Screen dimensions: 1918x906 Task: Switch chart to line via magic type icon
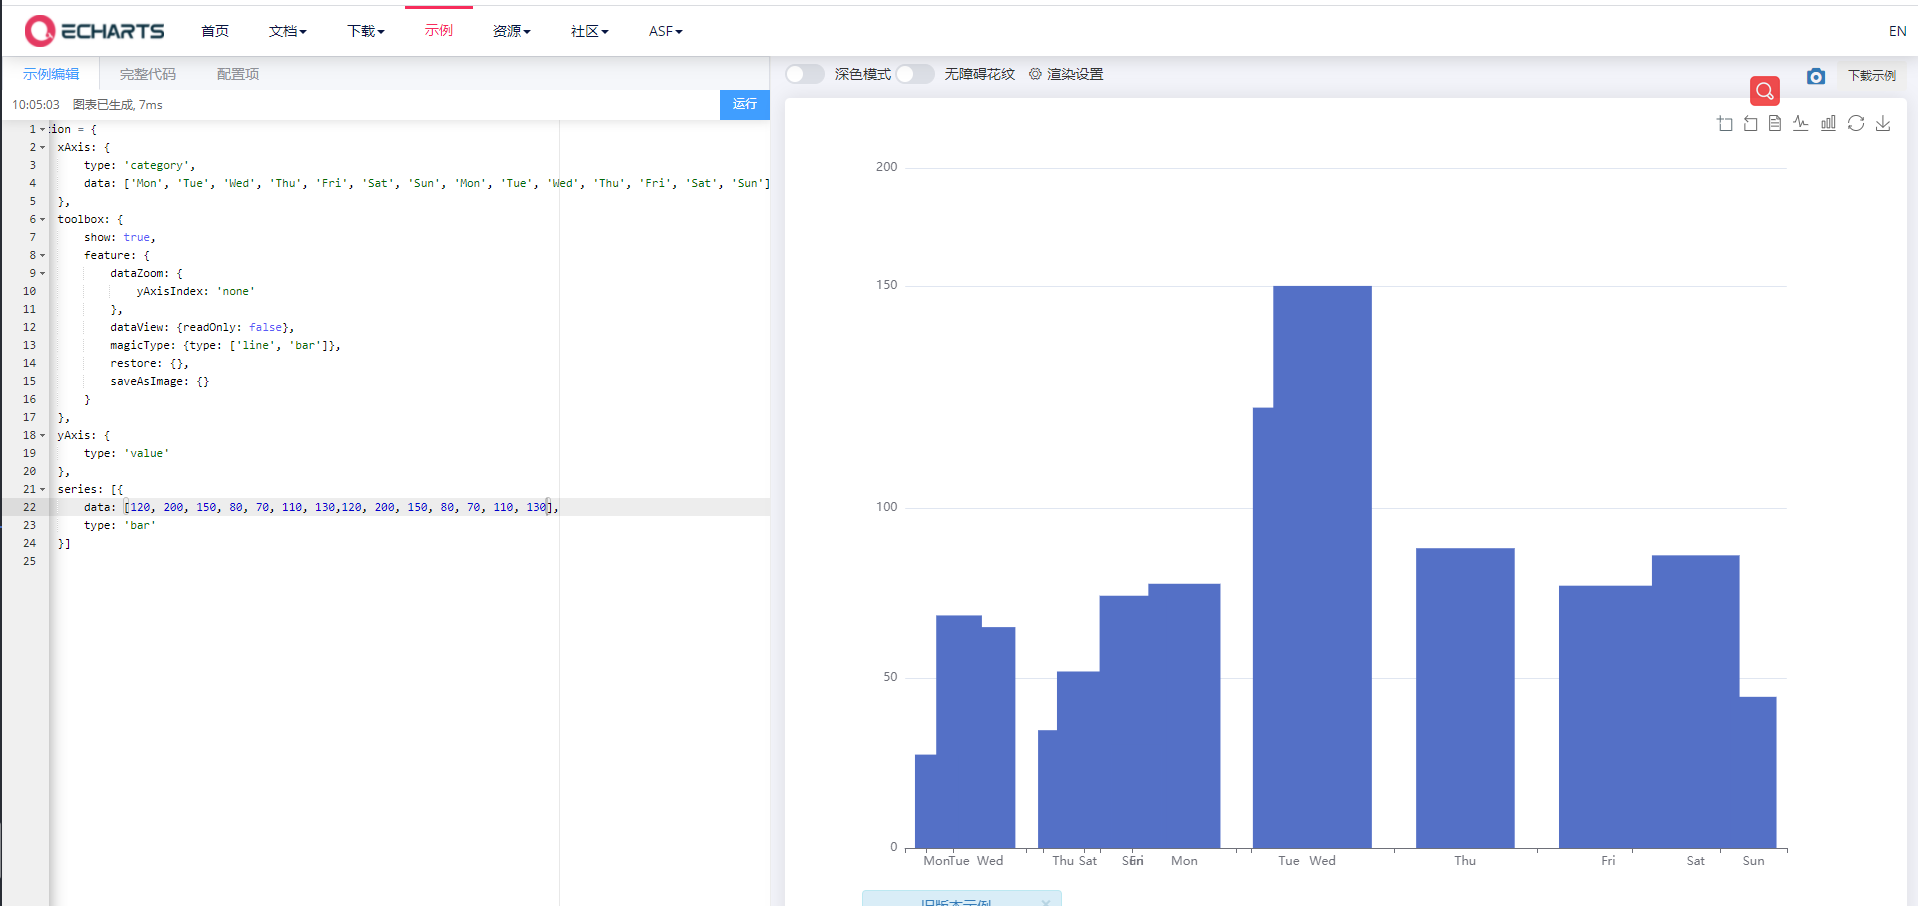point(1801,123)
